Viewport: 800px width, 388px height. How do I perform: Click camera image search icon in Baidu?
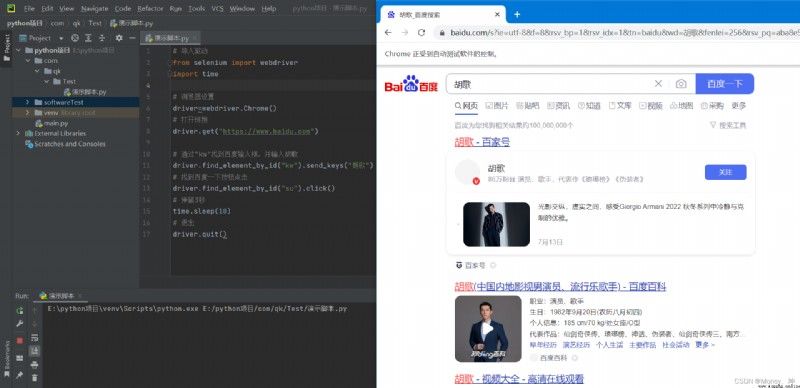681,84
